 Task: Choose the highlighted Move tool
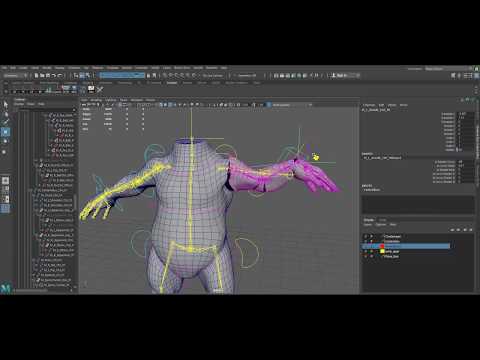point(5,132)
